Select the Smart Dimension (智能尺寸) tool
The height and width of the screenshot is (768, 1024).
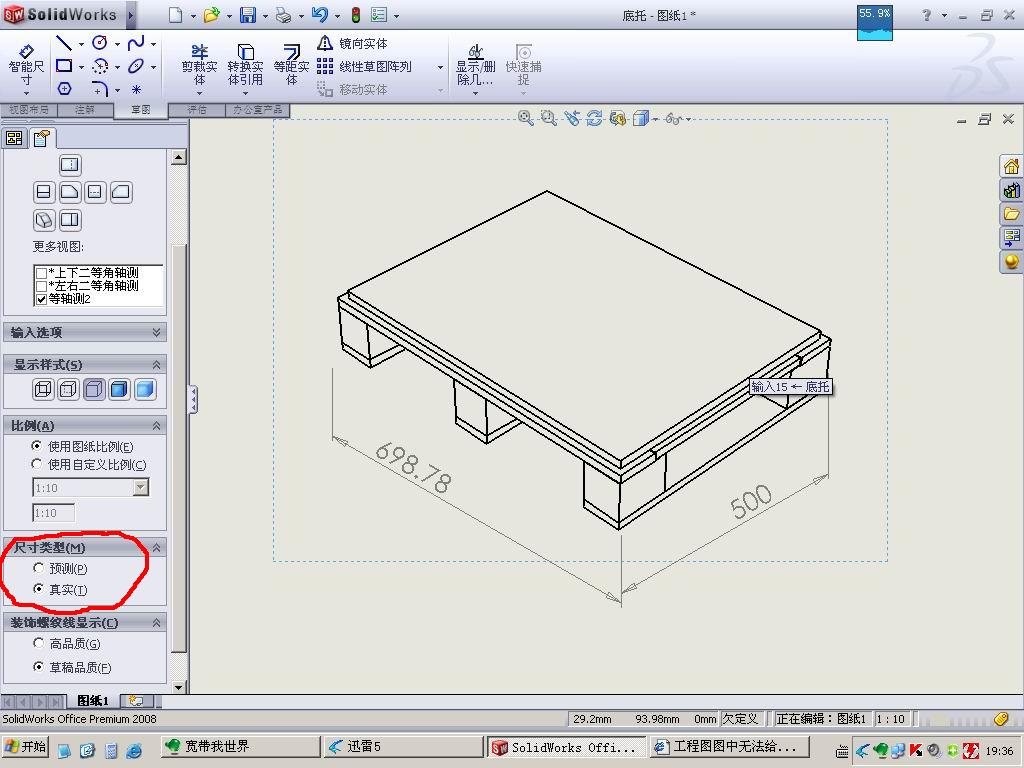tap(25, 65)
